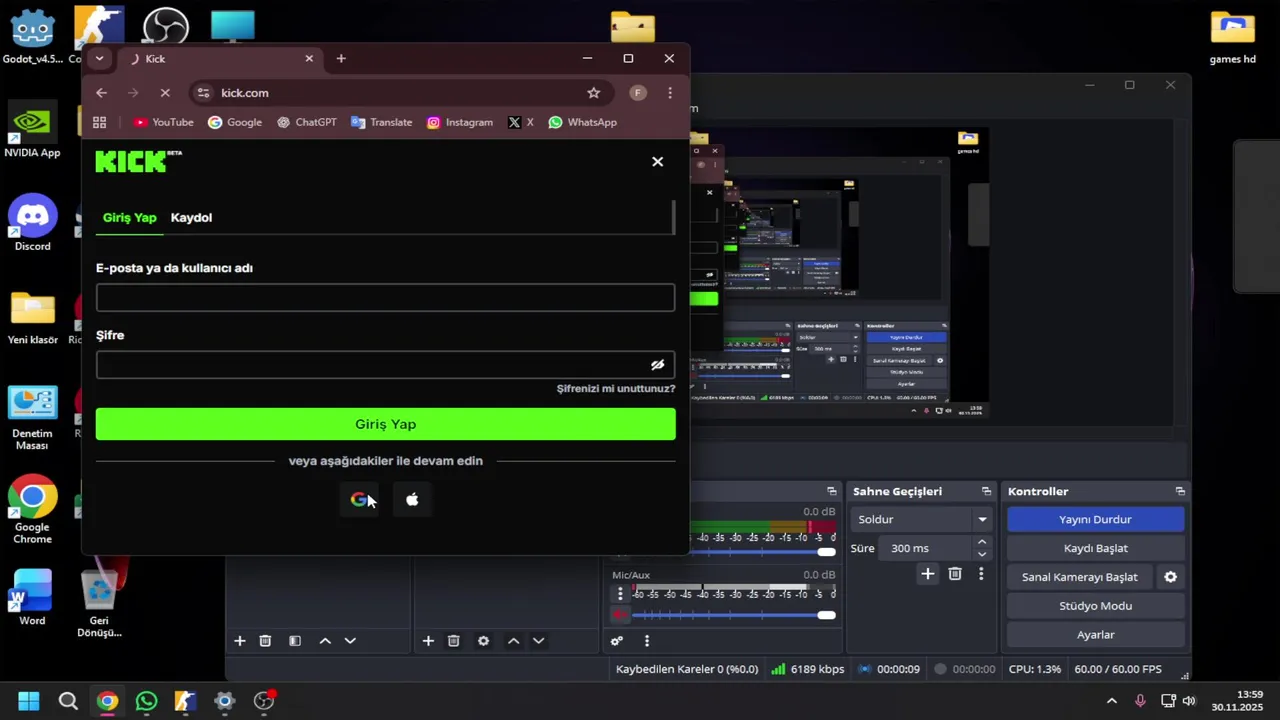
Task: Open the Windows Start button
Action: [x=28, y=701]
